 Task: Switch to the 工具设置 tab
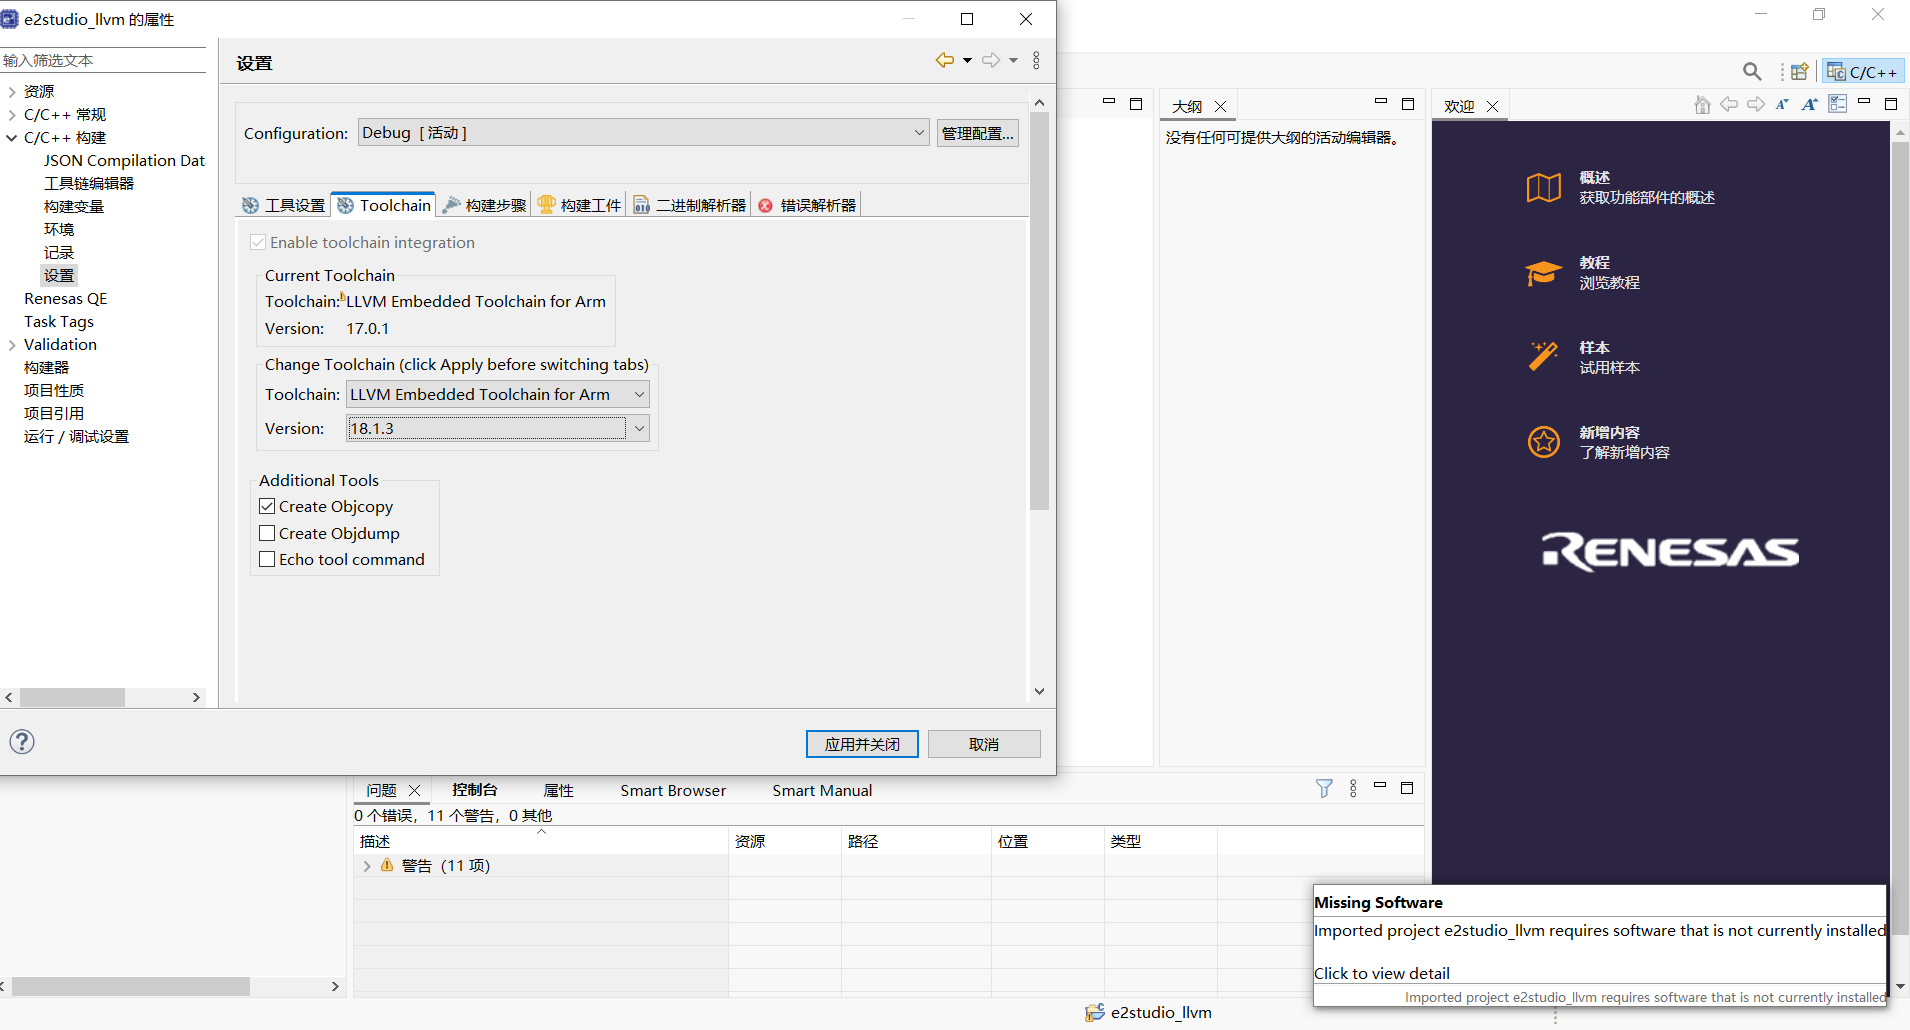[x=284, y=205]
